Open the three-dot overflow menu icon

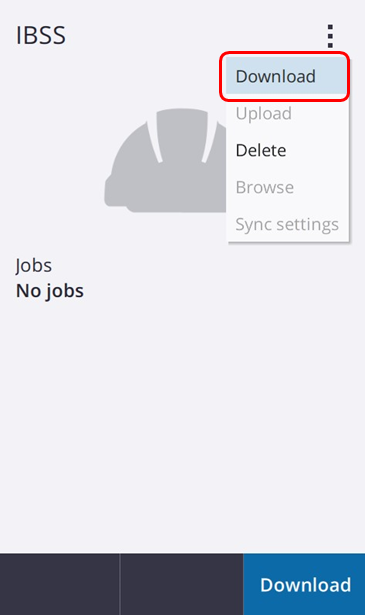tap(330, 36)
